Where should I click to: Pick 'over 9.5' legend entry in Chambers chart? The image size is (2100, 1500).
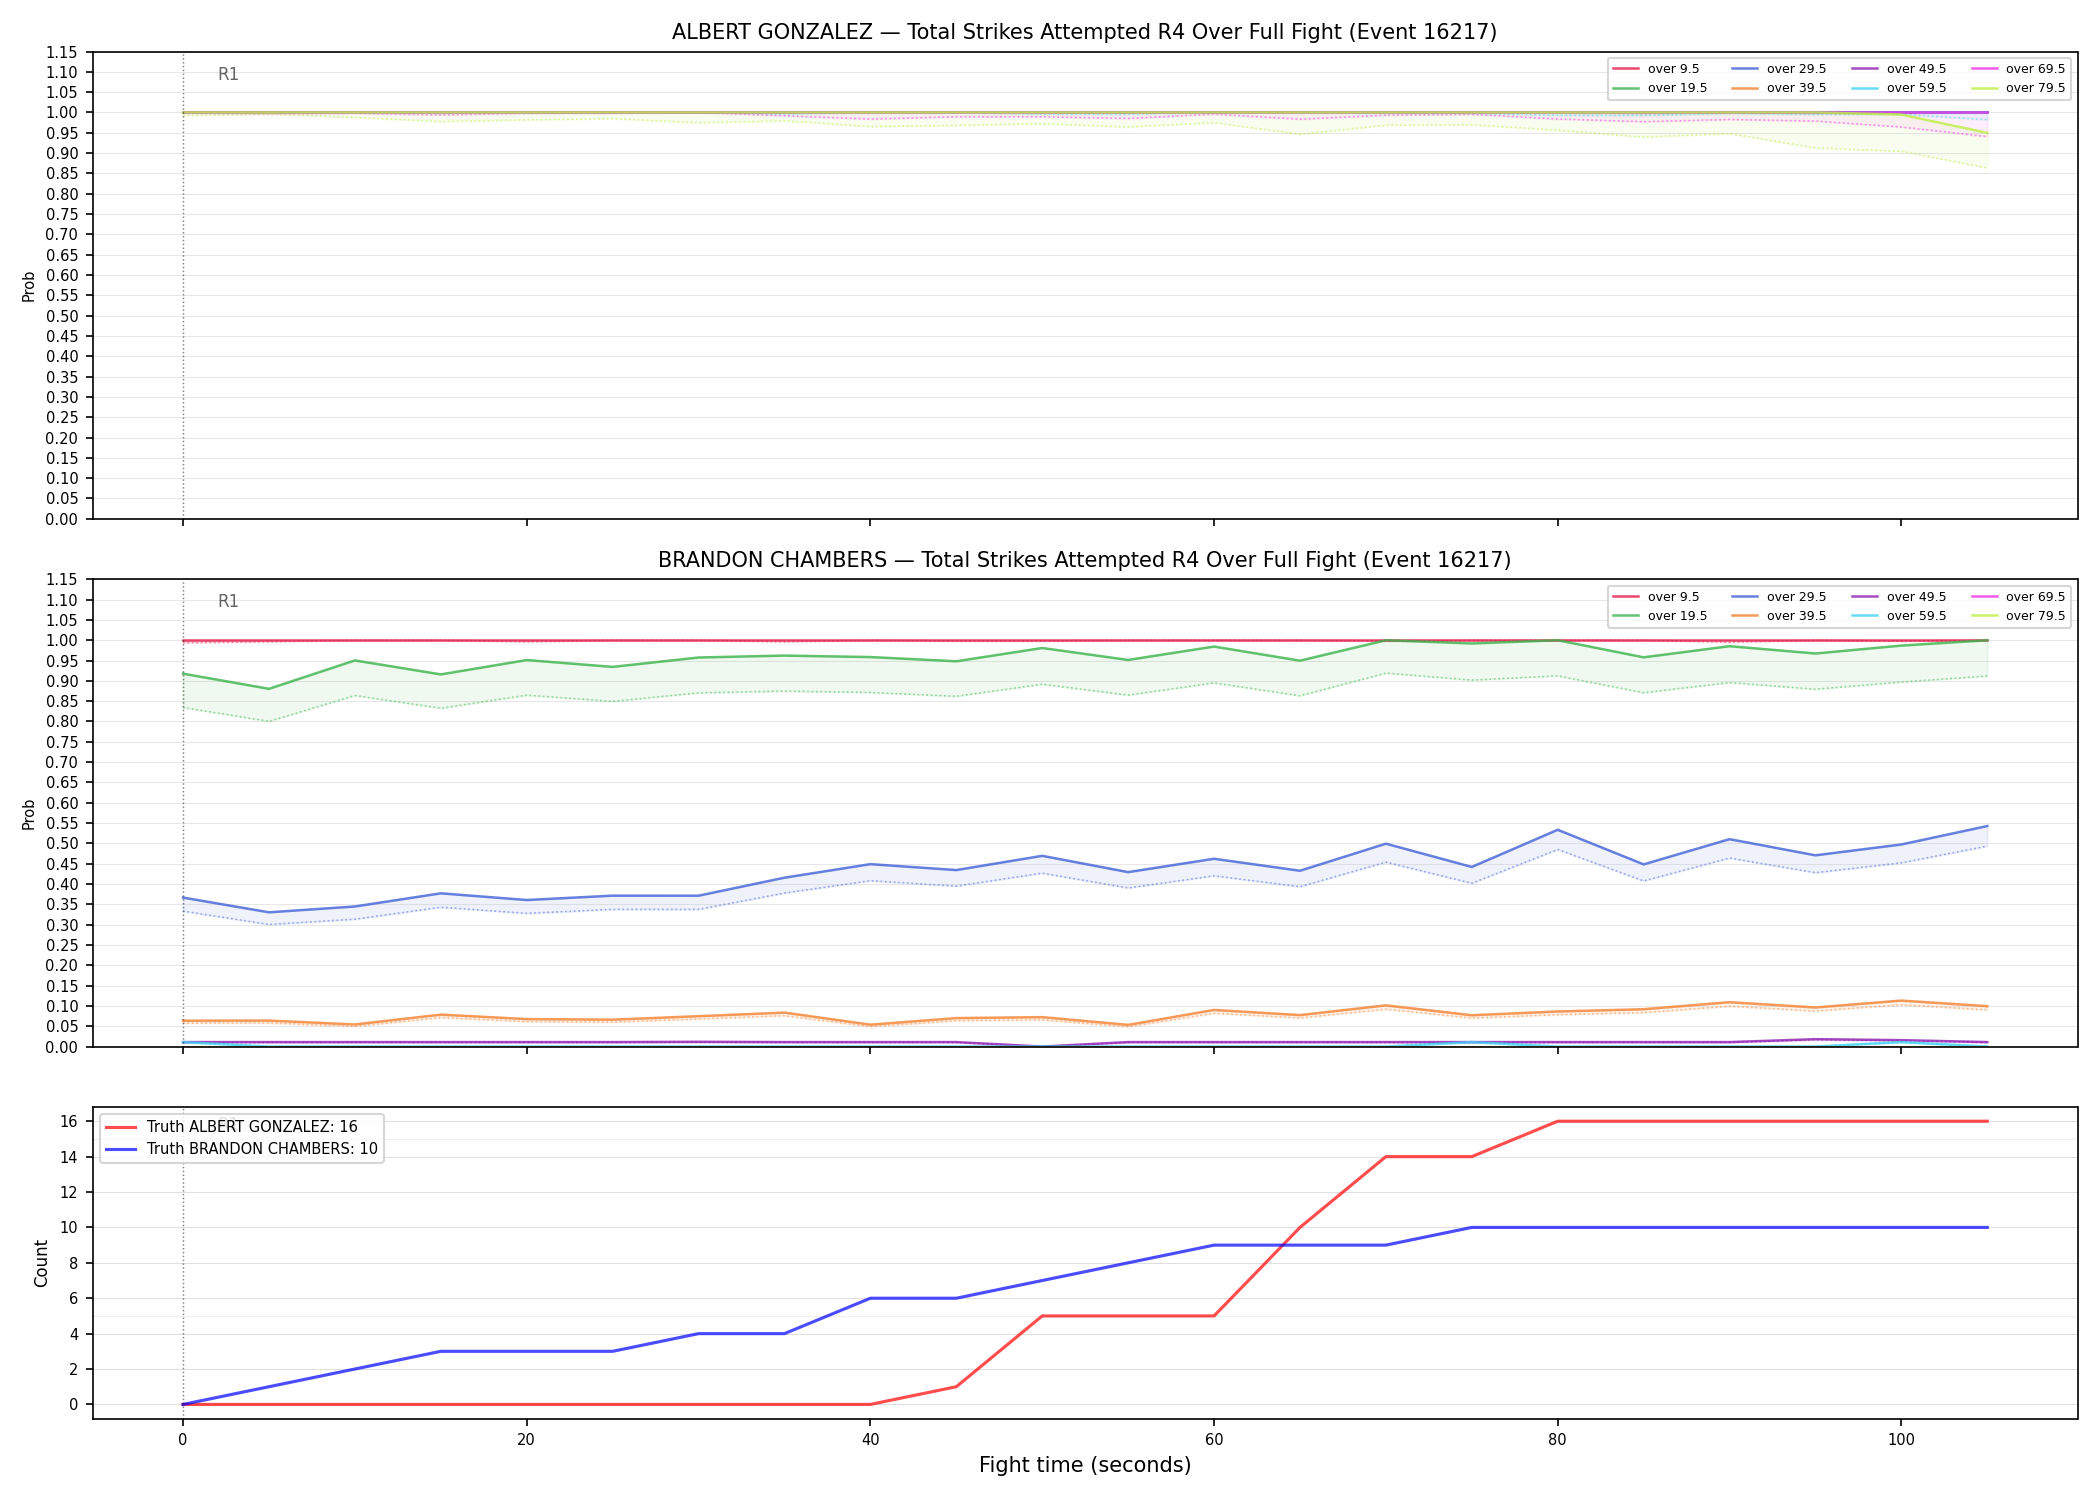[1656, 597]
